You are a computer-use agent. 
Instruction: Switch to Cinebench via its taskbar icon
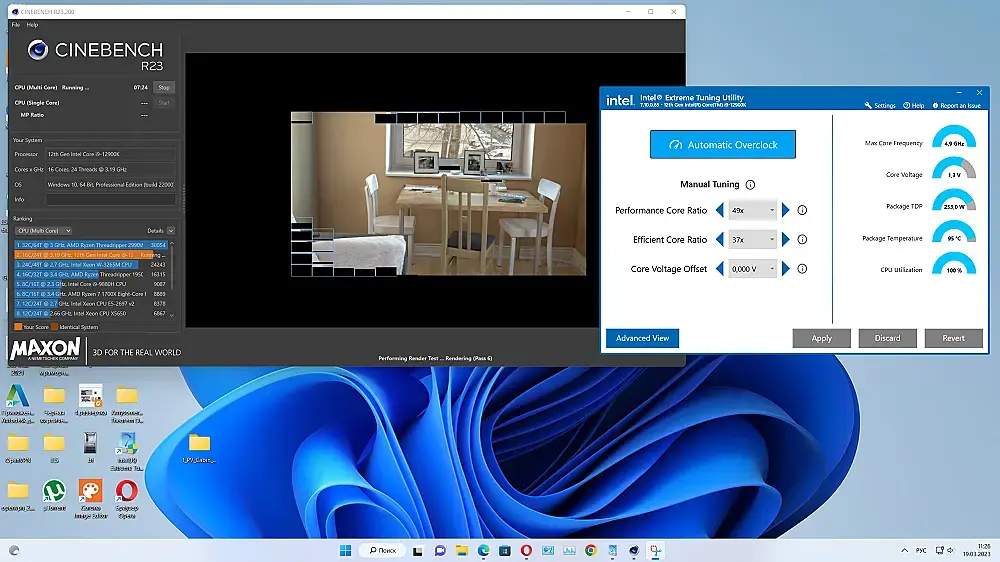(x=634, y=551)
